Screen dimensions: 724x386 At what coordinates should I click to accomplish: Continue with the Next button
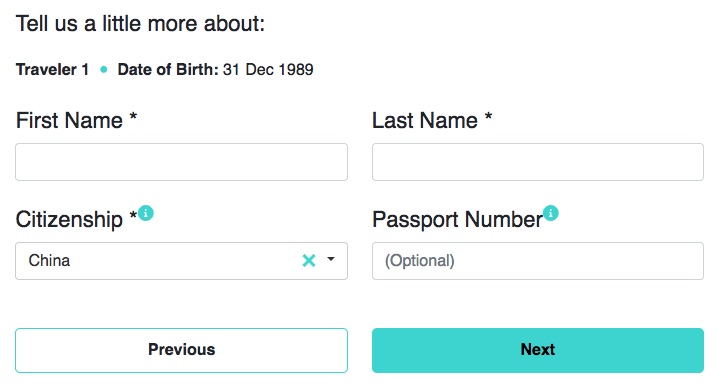pyautogui.click(x=538, y=350)
